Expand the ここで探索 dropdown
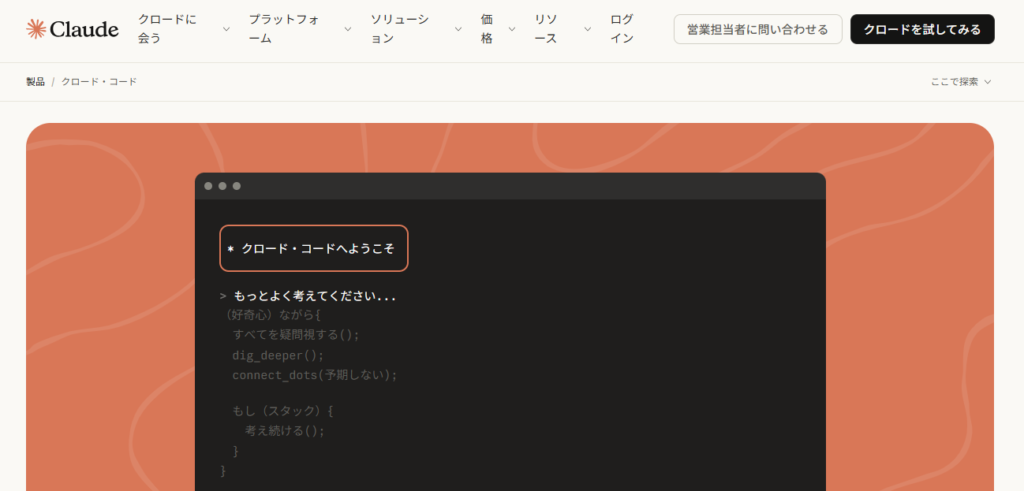The width and height of the screenshot is (1024, 491). 960,81
